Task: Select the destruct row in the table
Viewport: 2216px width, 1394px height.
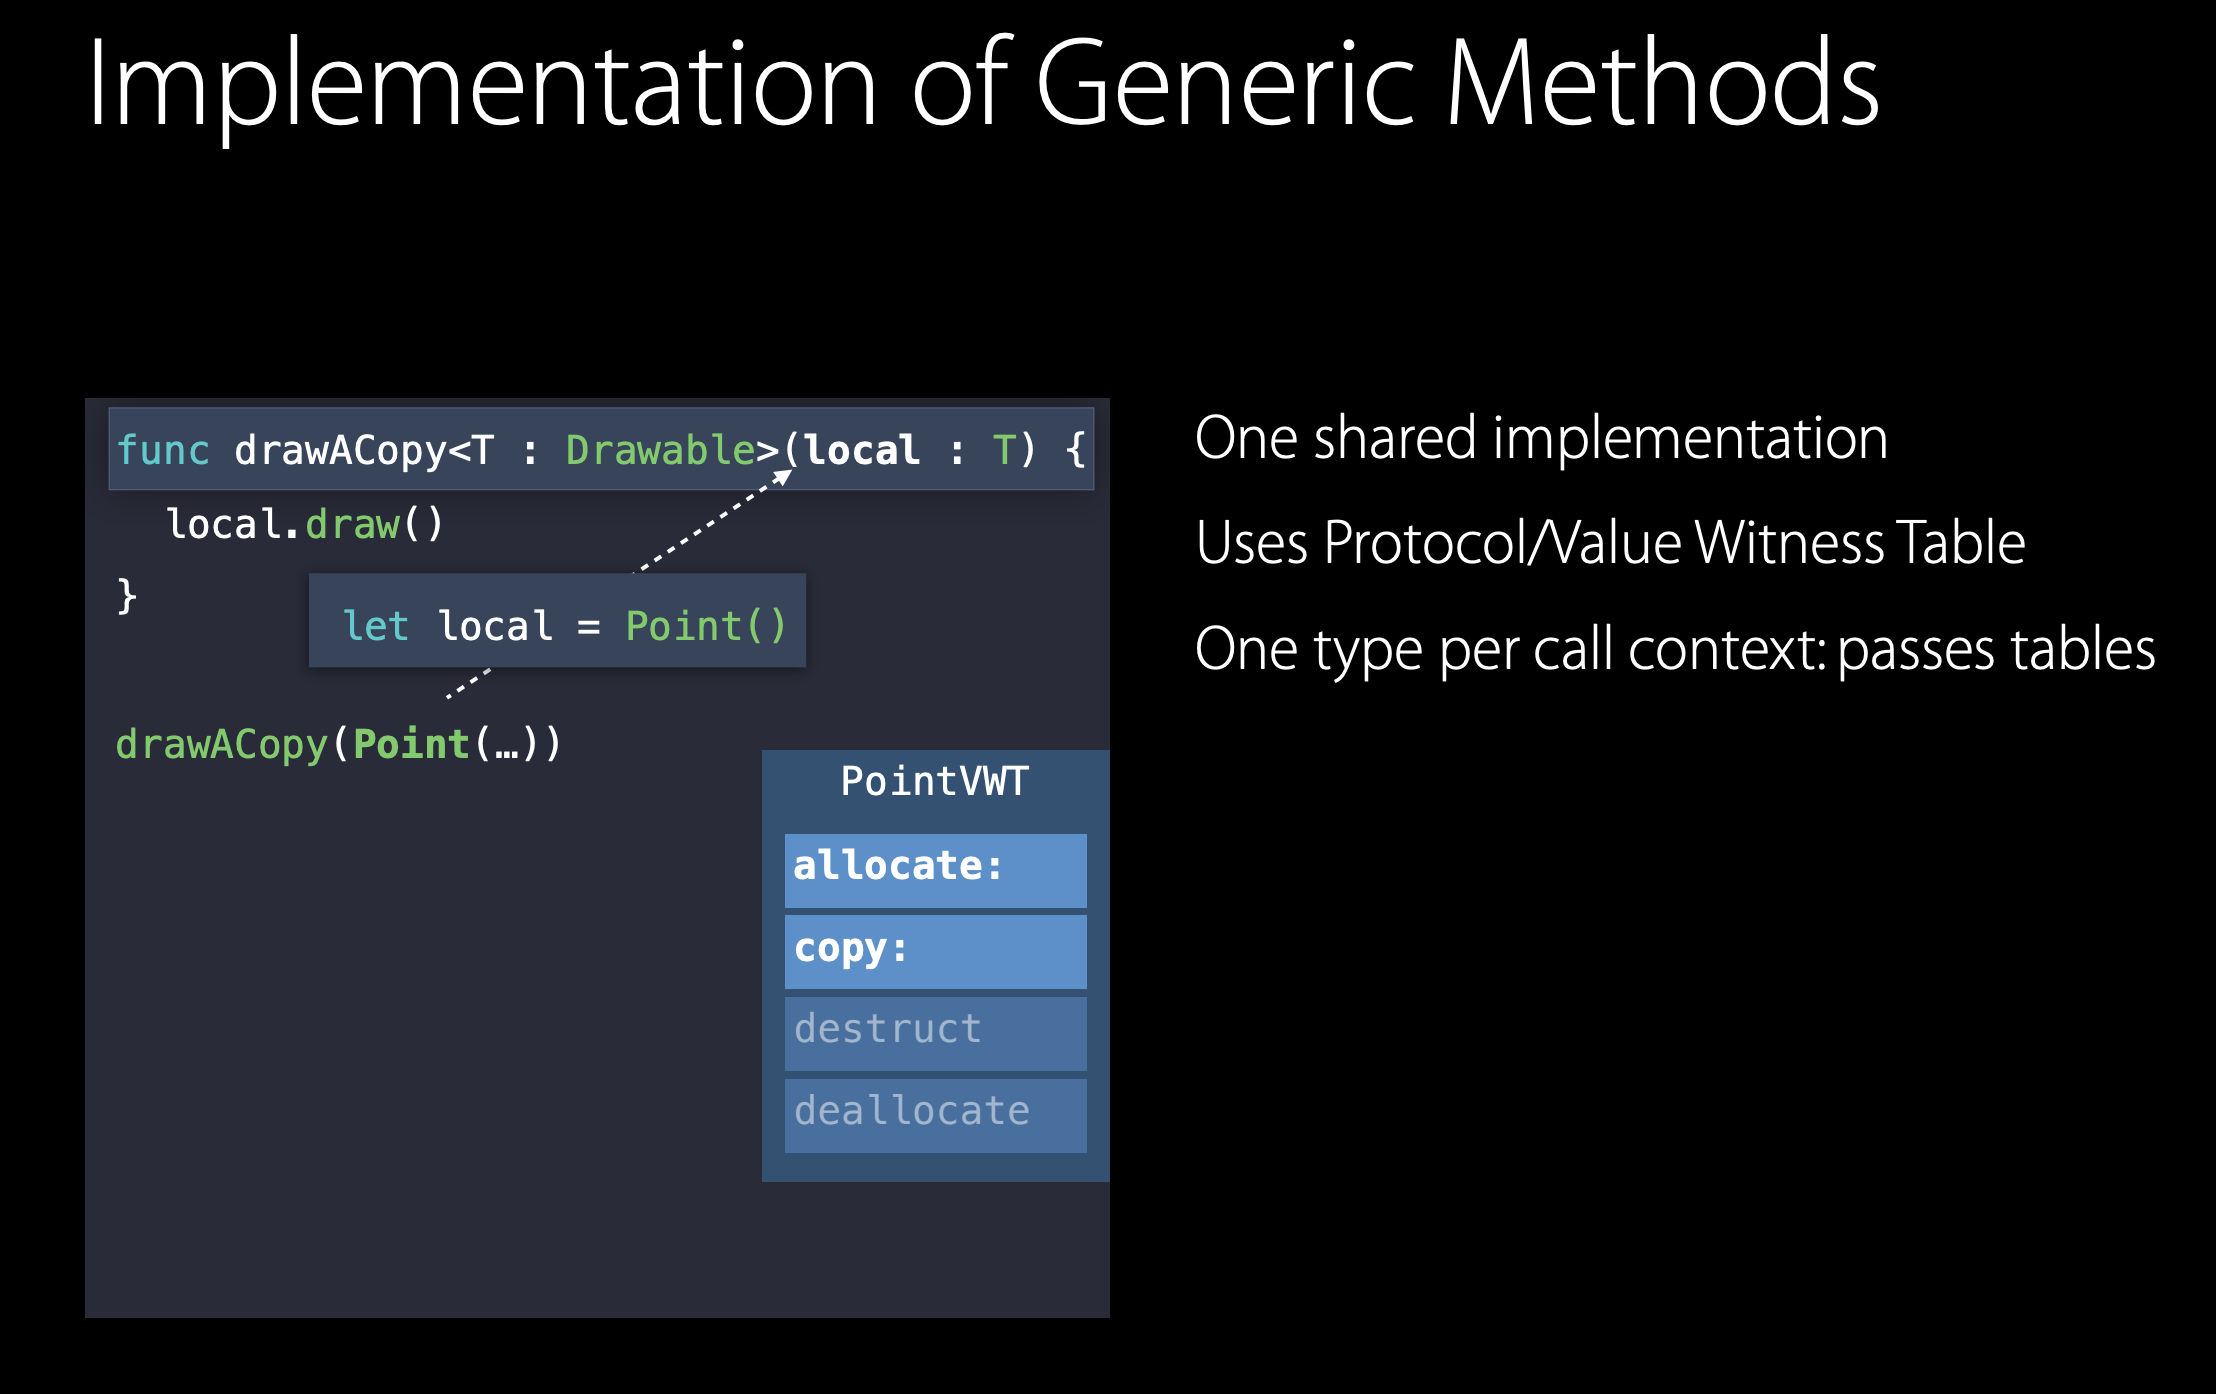Action: tap(935, 1032)
